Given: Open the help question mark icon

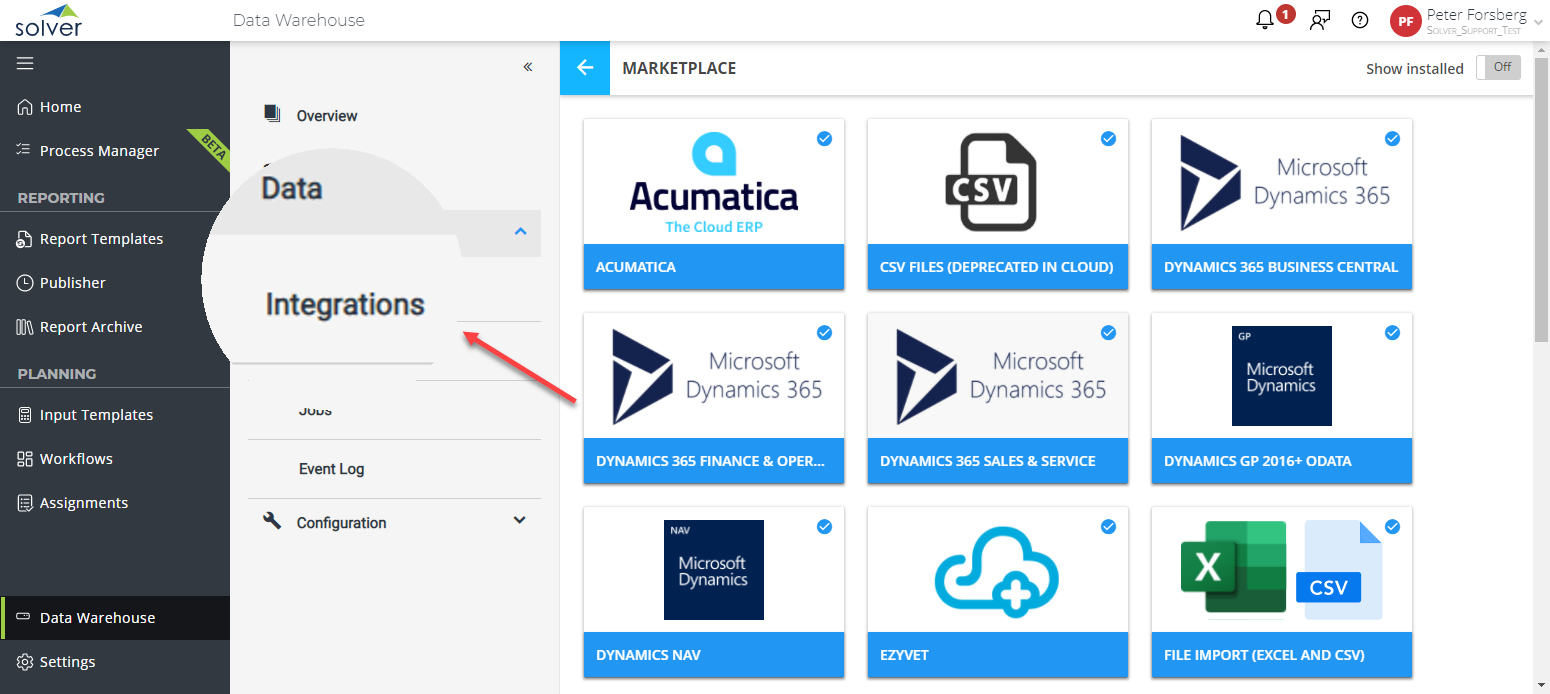Looking at the screenshot, I should coord(1360,20).
